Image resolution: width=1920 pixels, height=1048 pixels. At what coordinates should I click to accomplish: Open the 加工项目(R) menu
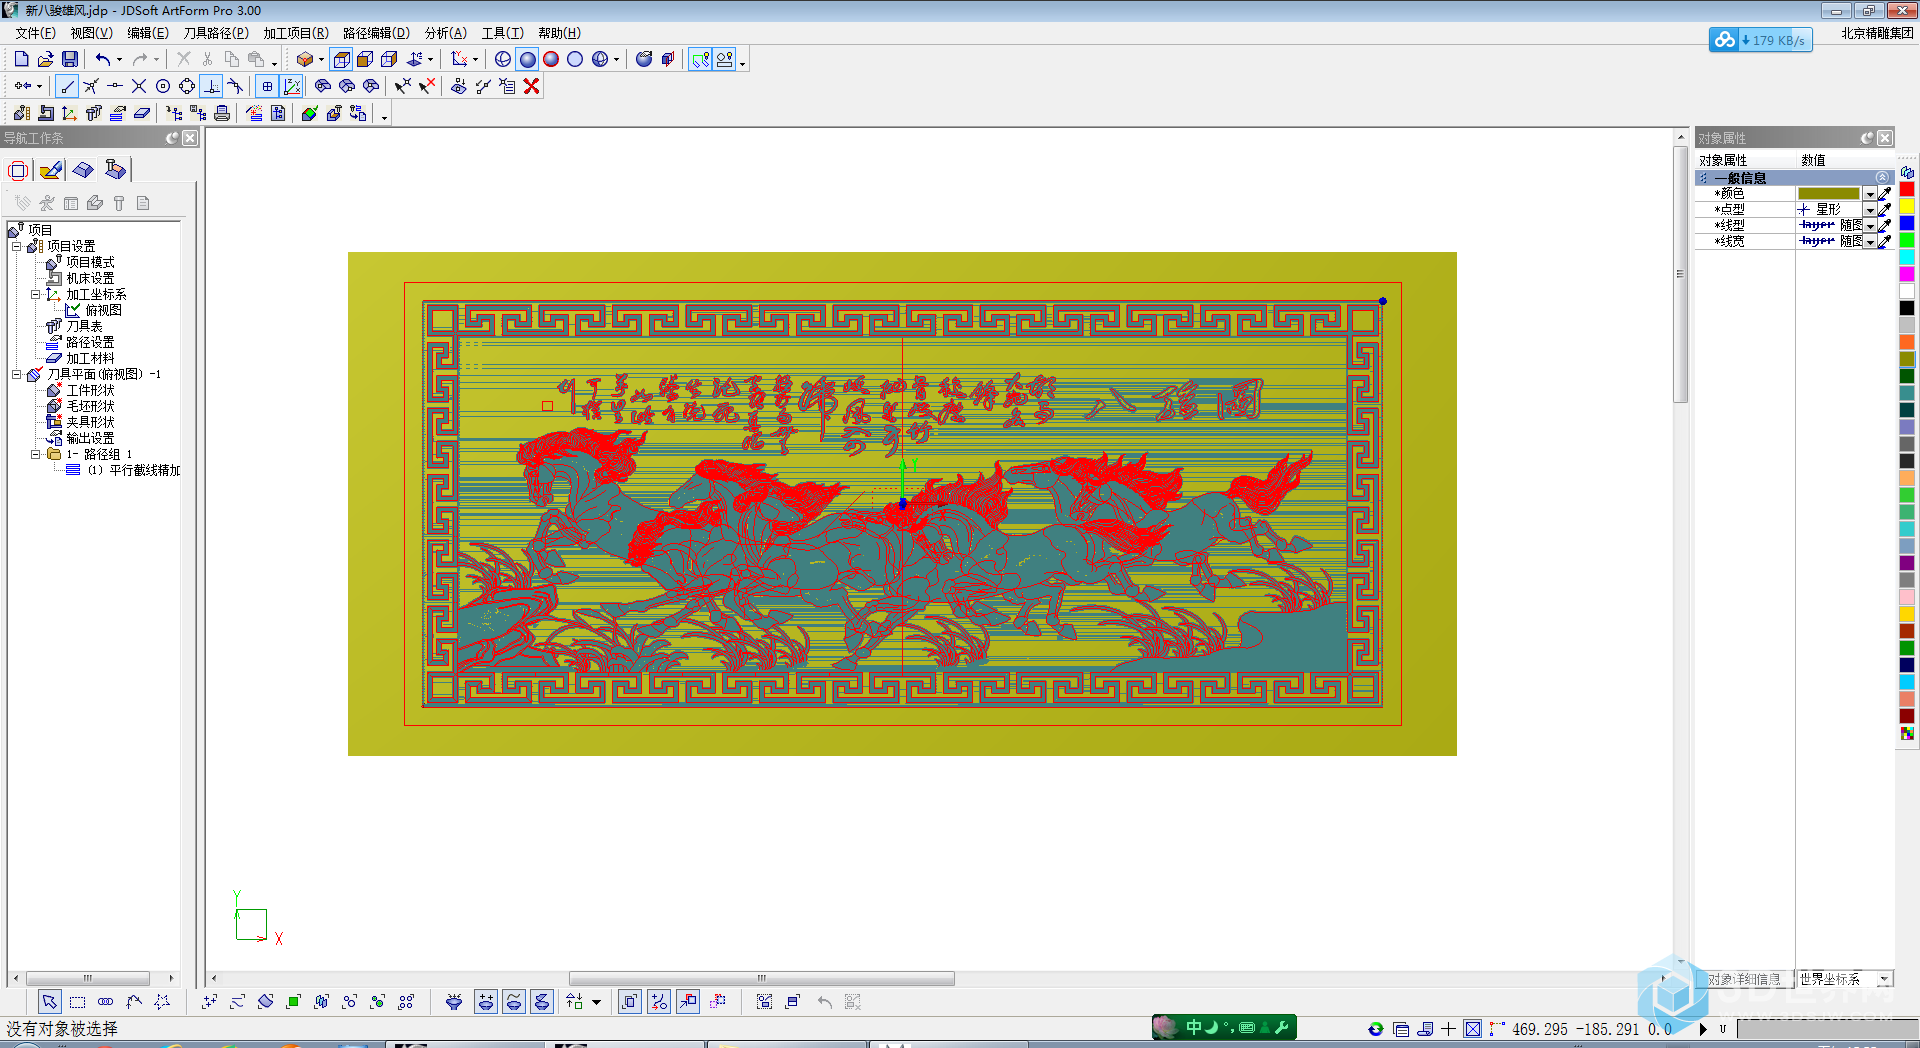[x=296, y=33]
